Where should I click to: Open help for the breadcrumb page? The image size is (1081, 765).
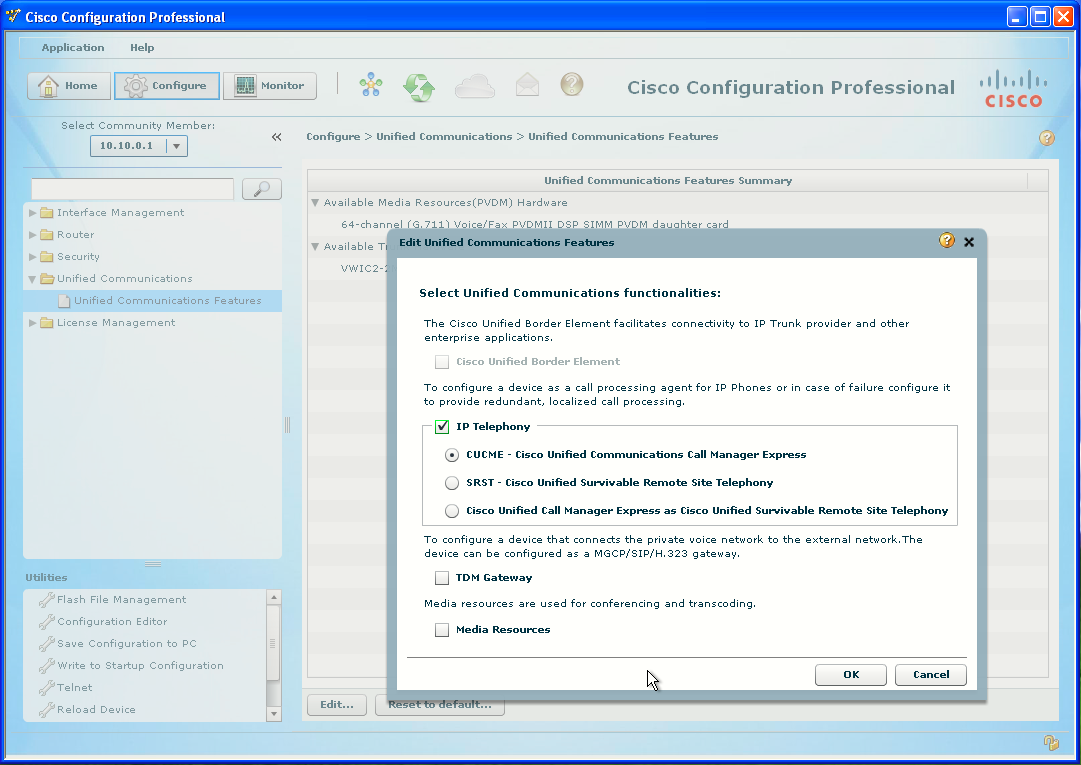click(1047, 138)
